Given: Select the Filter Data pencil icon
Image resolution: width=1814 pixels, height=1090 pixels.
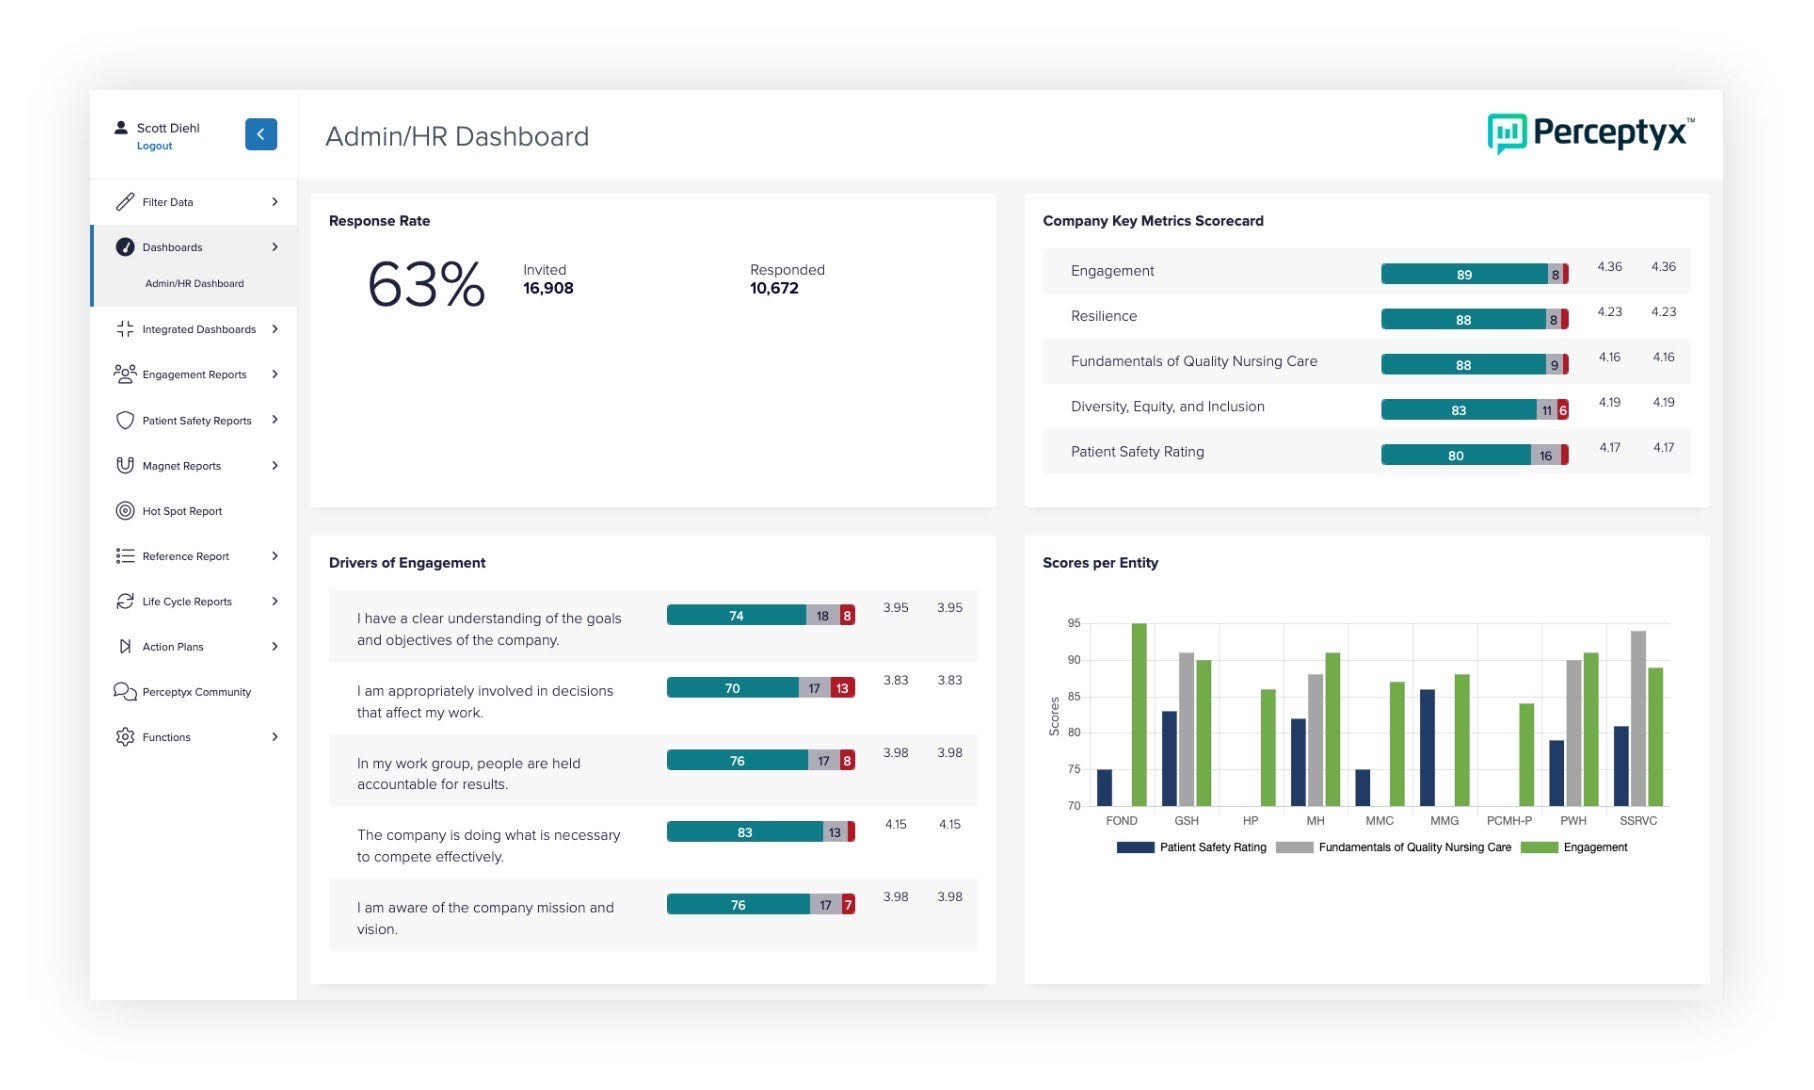Looking at the screenshot, I should pyautogui.click(x=125, y=201).
